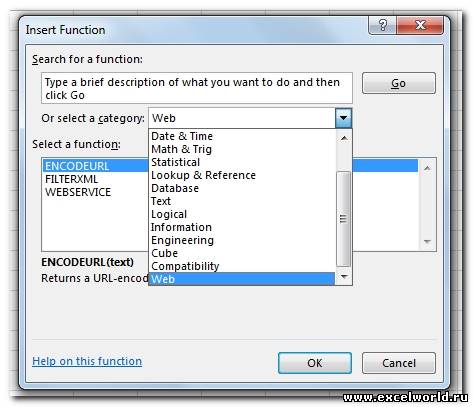Pick Lookup & Reference category
This screenshot has height=407, width=473.
(x=242, y=175)
